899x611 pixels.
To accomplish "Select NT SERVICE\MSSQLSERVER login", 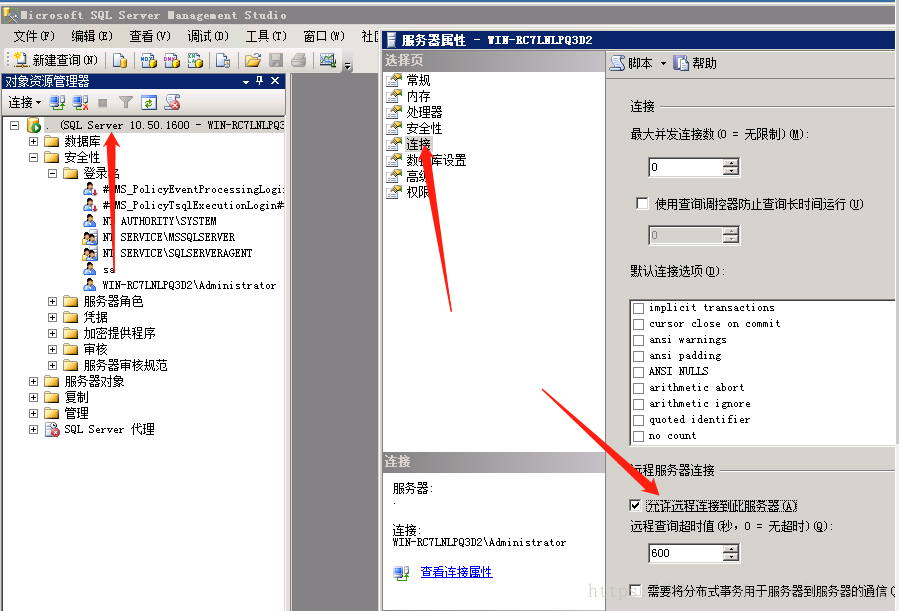I will point(169,237).
